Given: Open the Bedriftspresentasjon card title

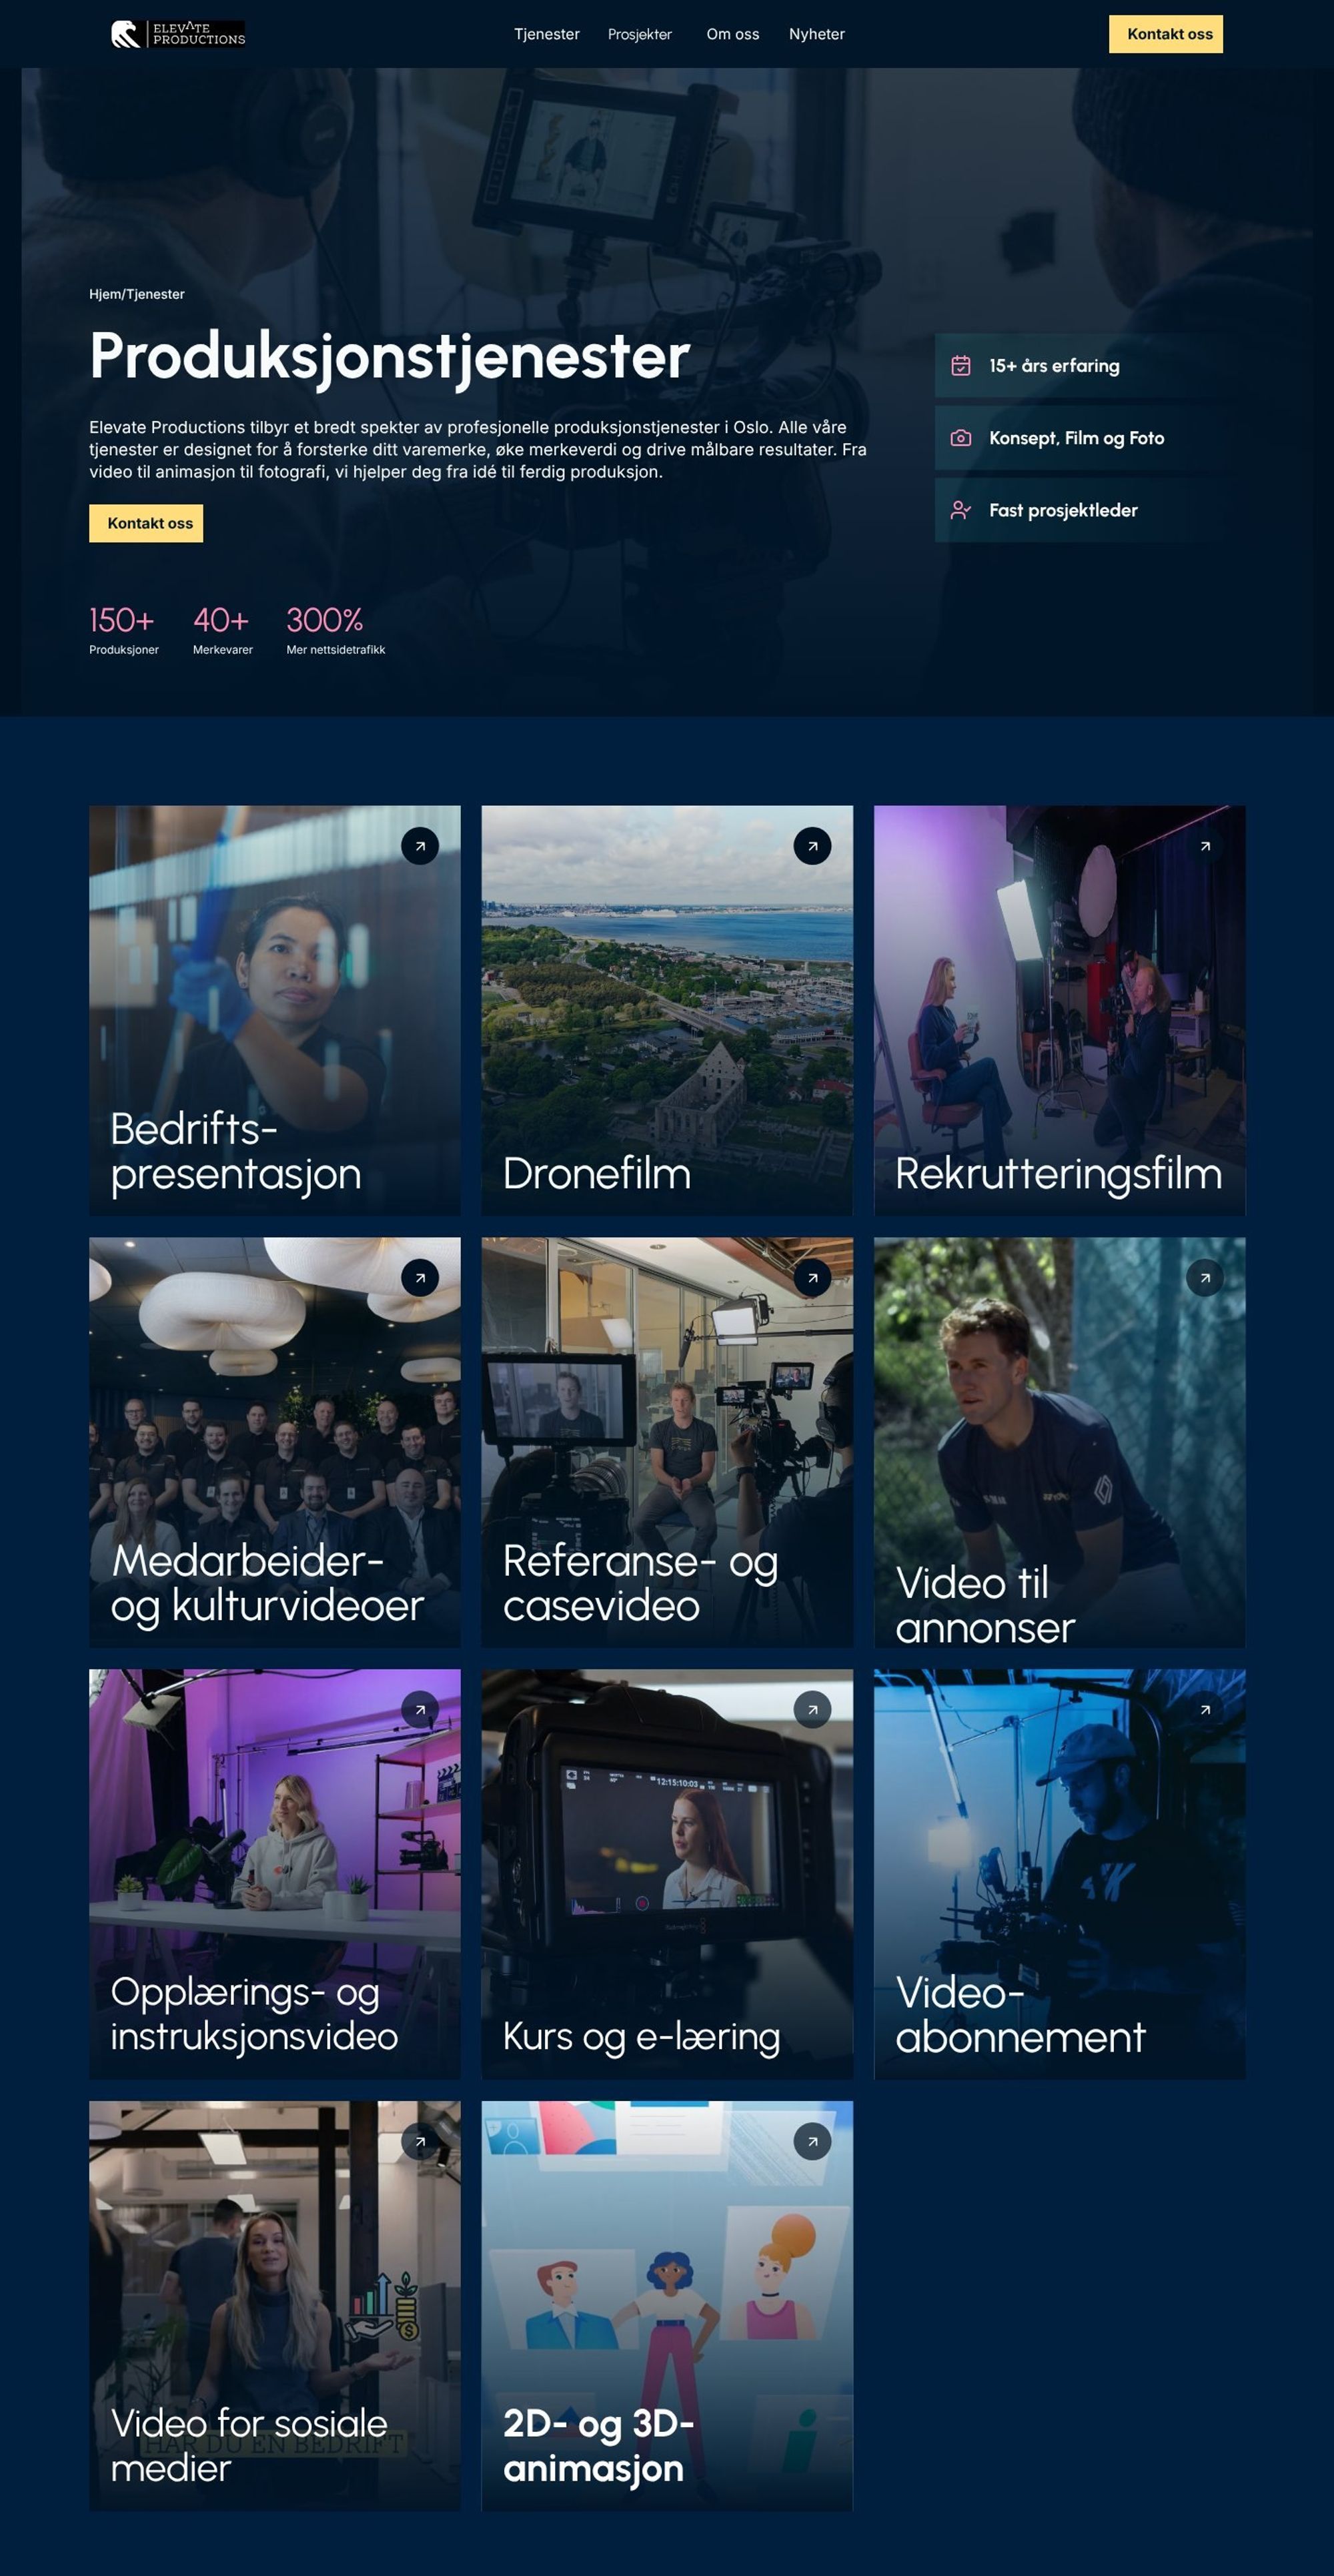Looking at the screenshot, I should click(x=235, y=1151).
